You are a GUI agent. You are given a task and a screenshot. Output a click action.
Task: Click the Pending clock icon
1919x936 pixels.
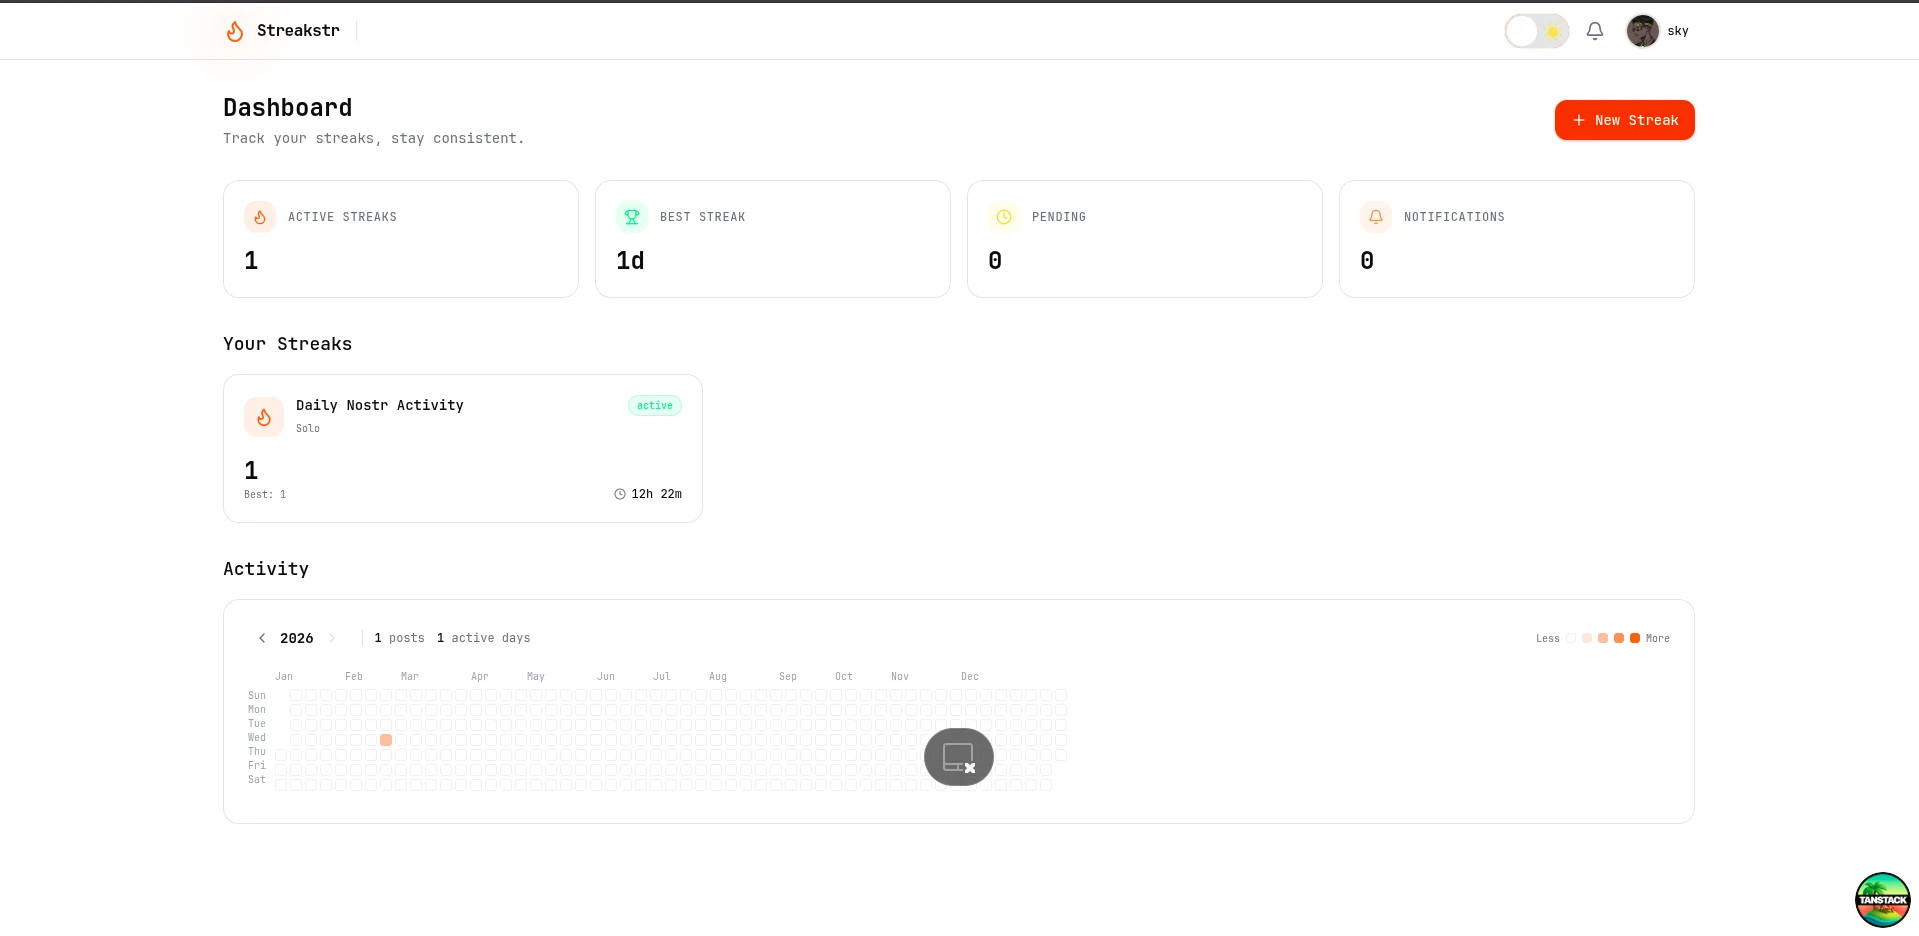pyautogui.click(x=1004, y=217)
